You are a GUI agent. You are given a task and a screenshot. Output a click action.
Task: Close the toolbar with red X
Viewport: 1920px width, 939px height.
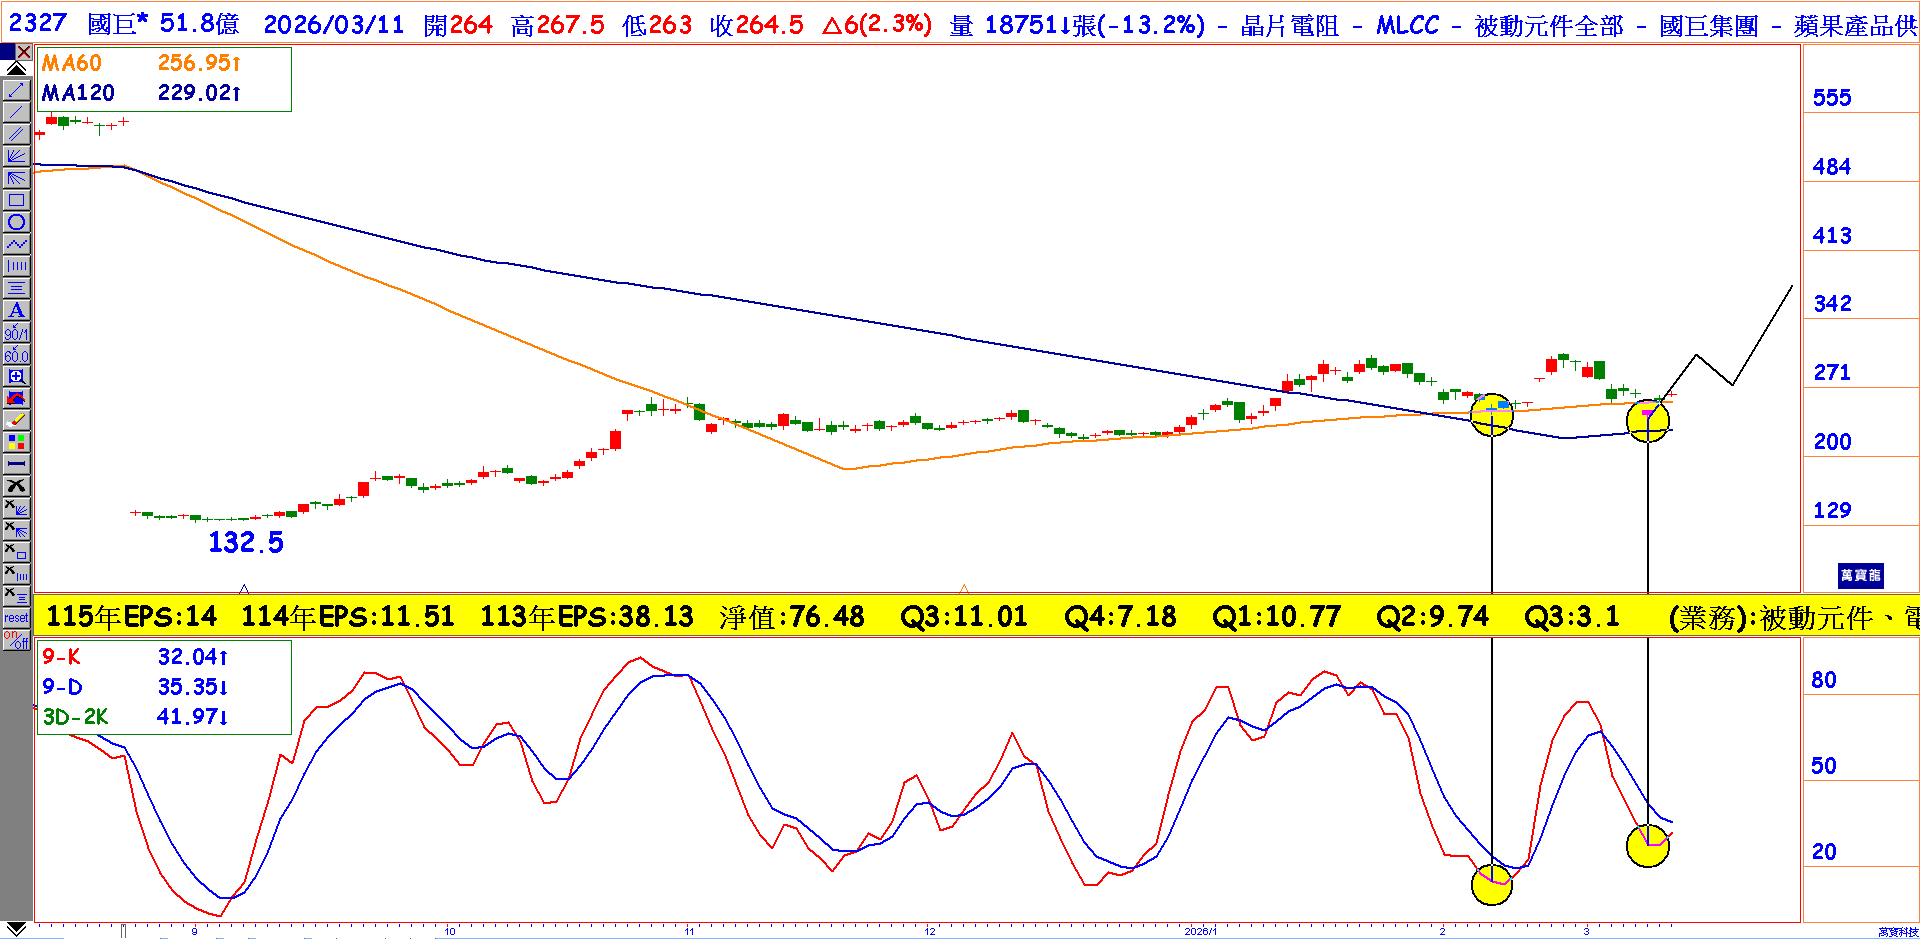(x=24, y=52)
